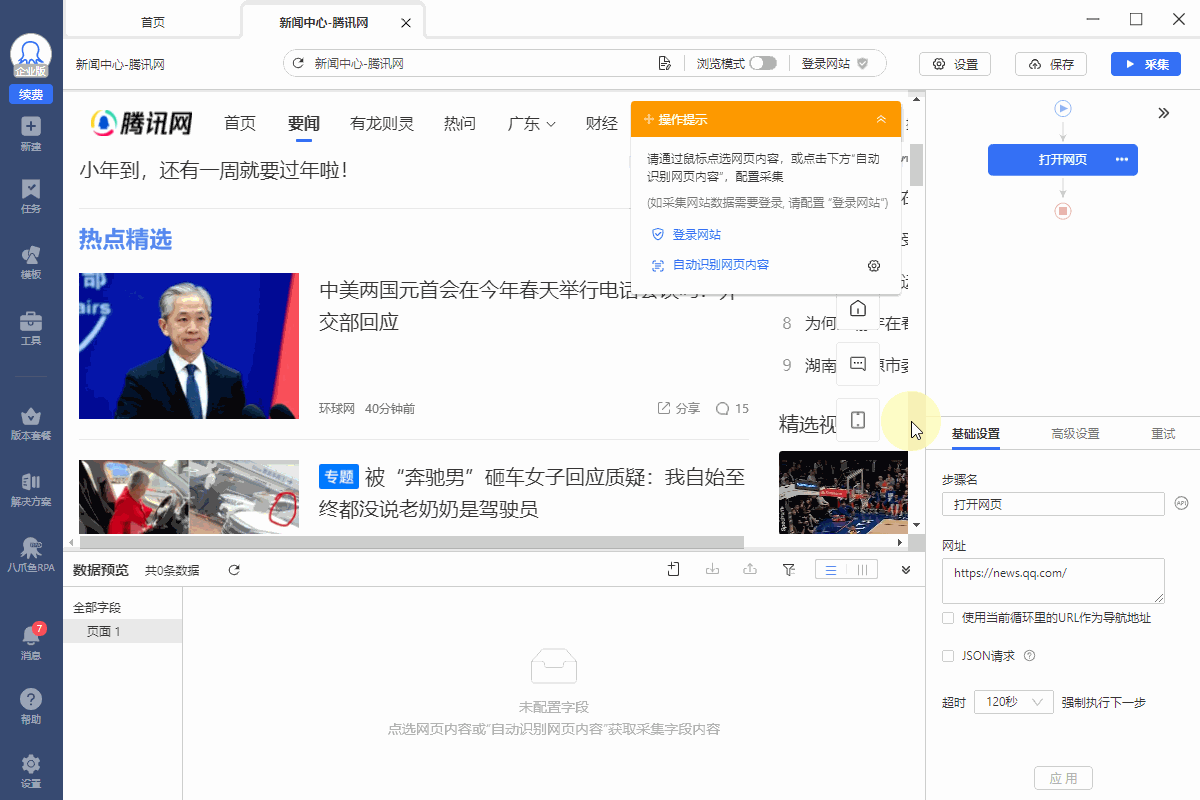1200x800 pixels.
Task: Click the home icon in floating page toolbar
Action: pos(857,307)
